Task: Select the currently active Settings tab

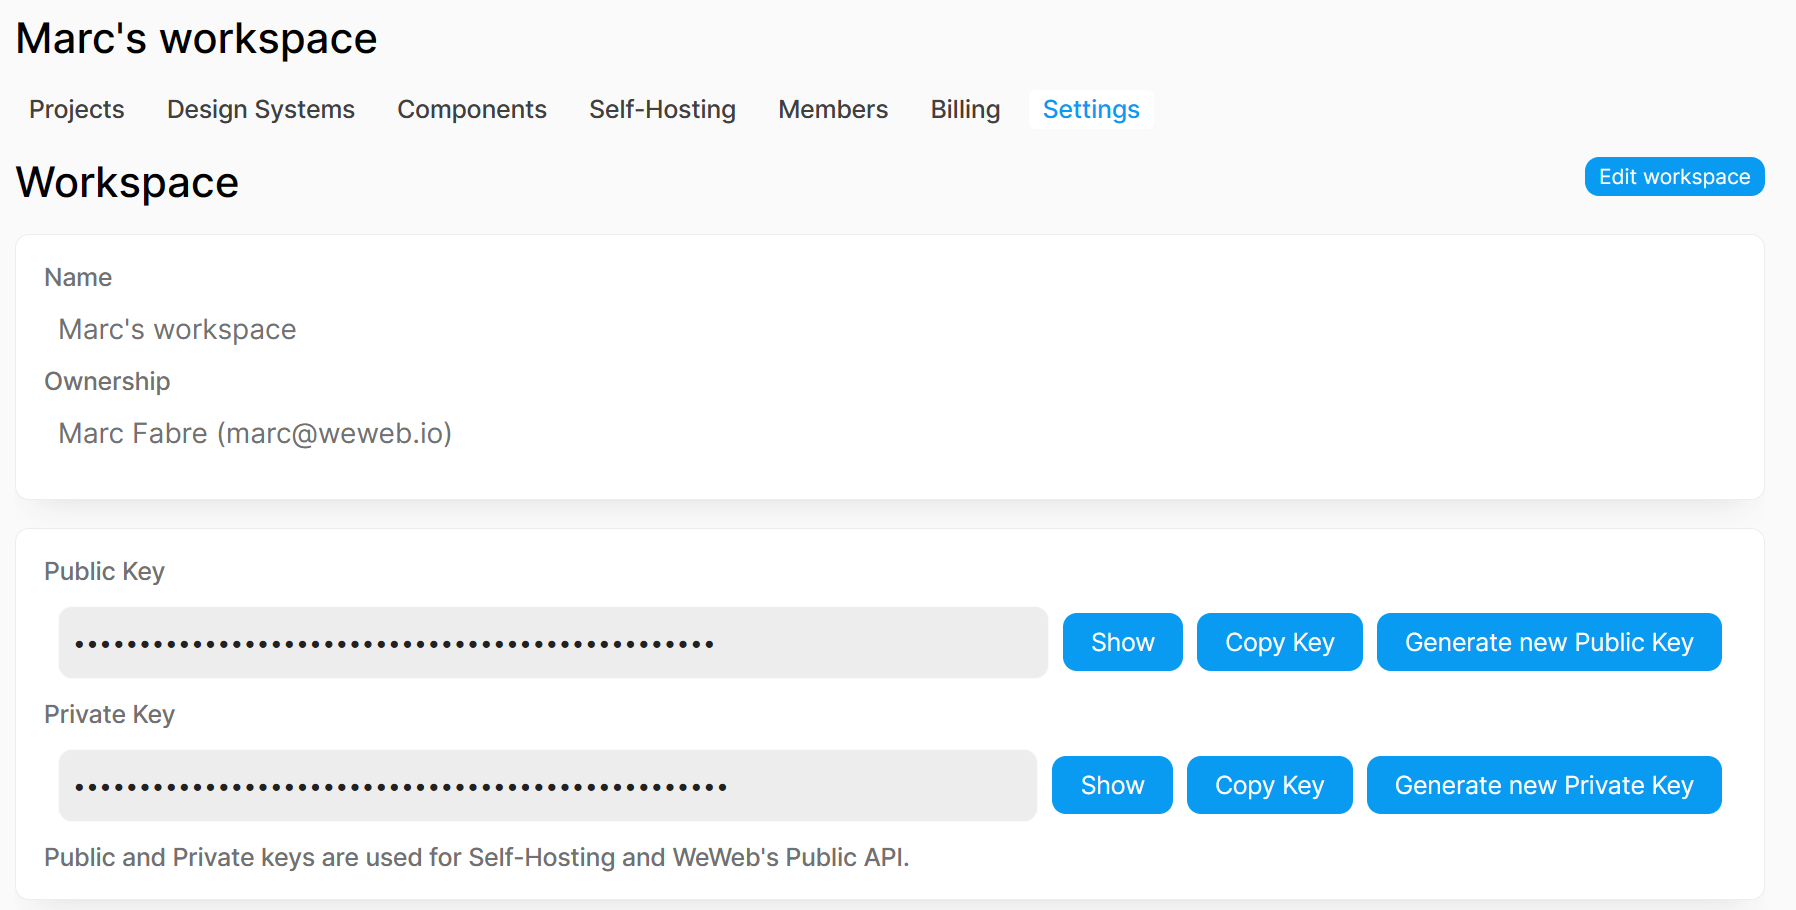Action: (1091, 110)
